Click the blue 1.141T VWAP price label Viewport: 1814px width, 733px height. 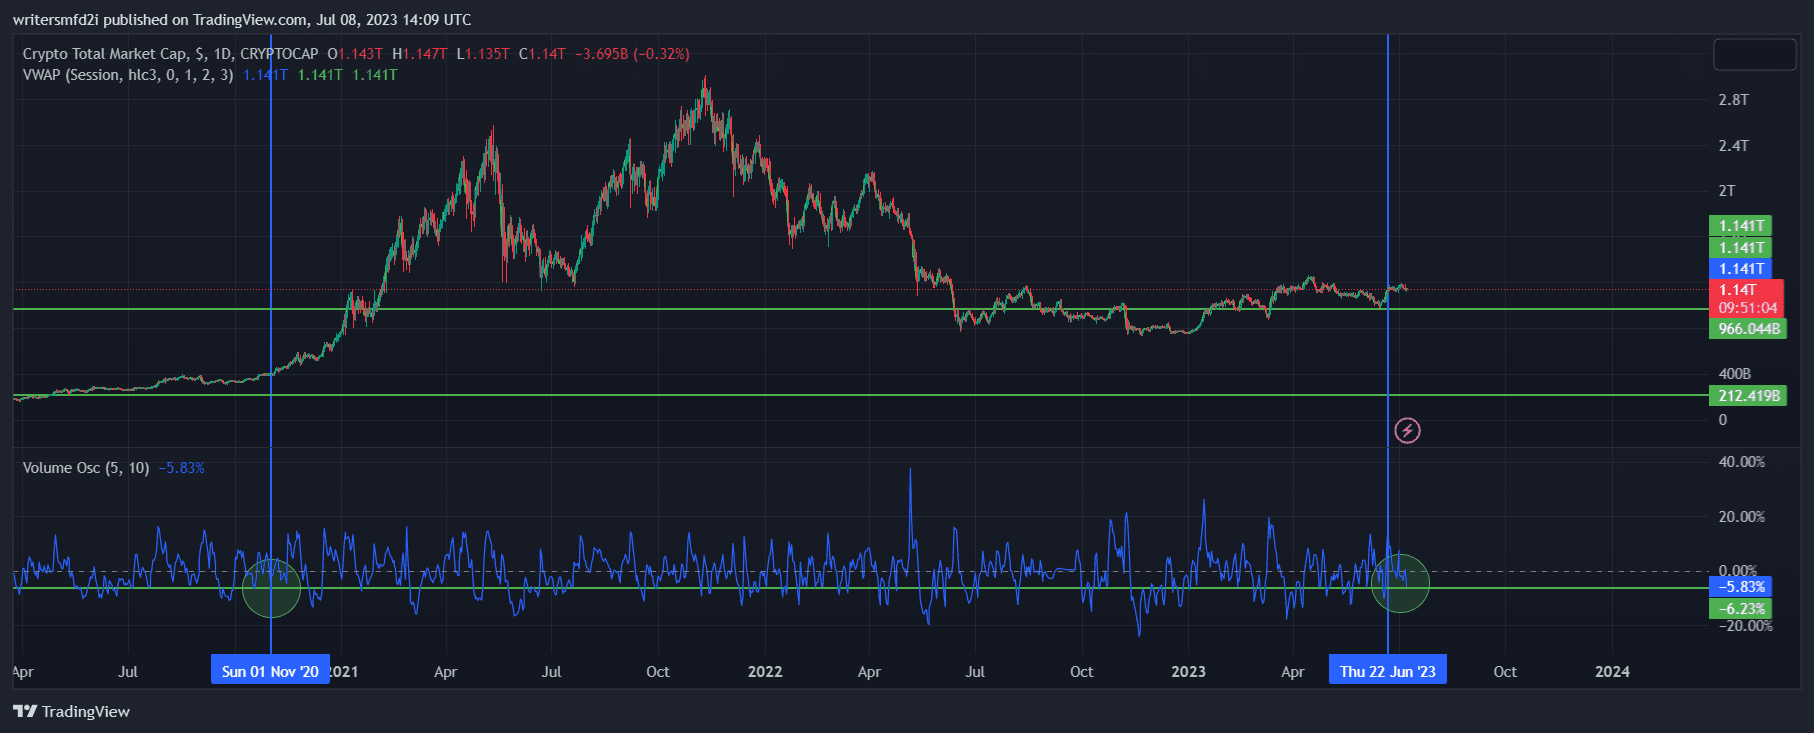(1741, 268)
